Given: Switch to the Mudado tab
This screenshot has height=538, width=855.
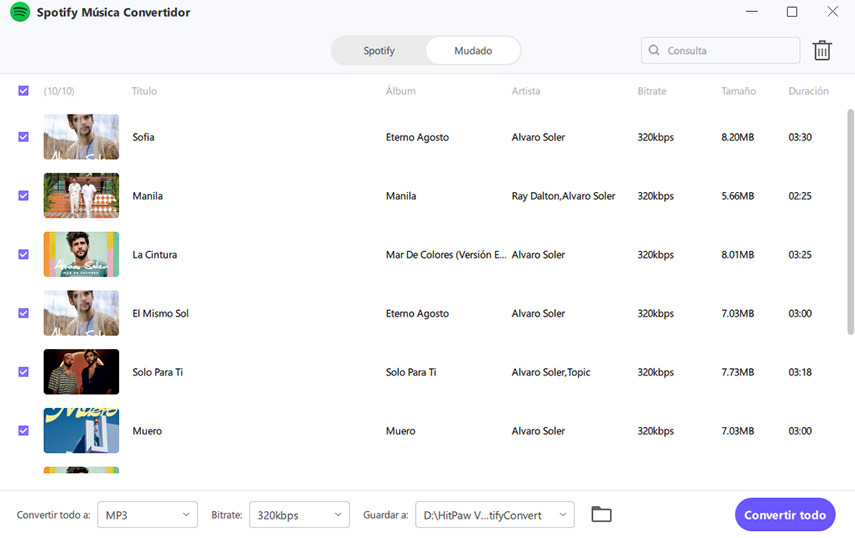Looking at the screenshot, I should coord(473,51).
